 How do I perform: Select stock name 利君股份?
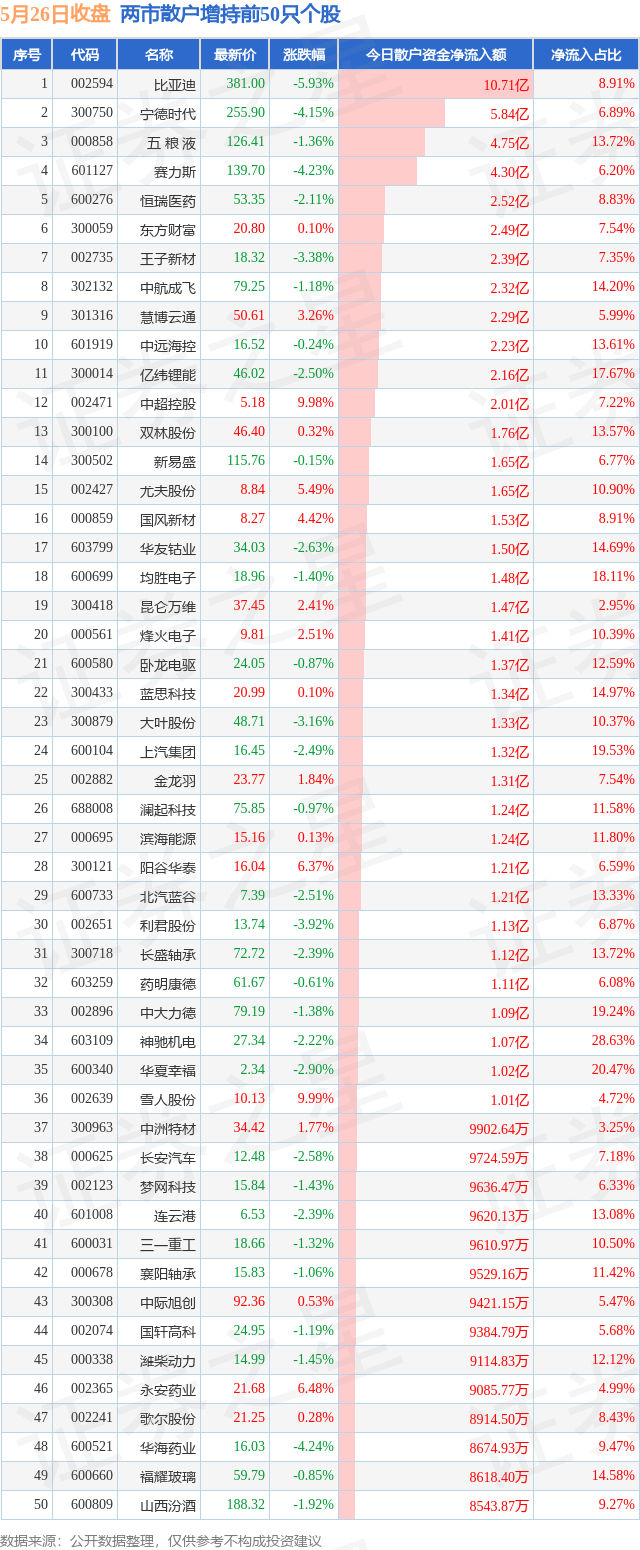168,926
